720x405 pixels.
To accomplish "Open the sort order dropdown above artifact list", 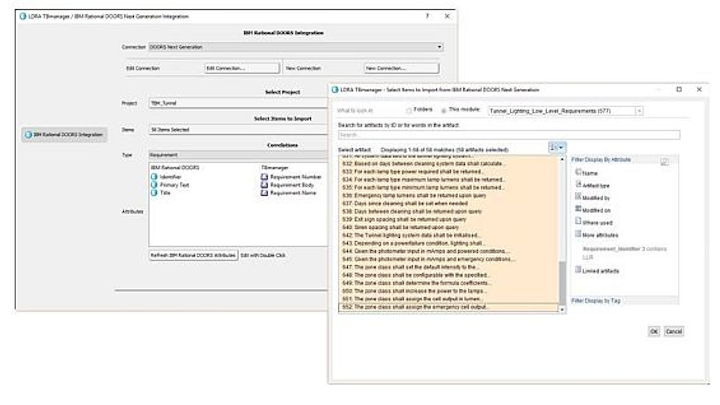I will [x=557, y=147].
